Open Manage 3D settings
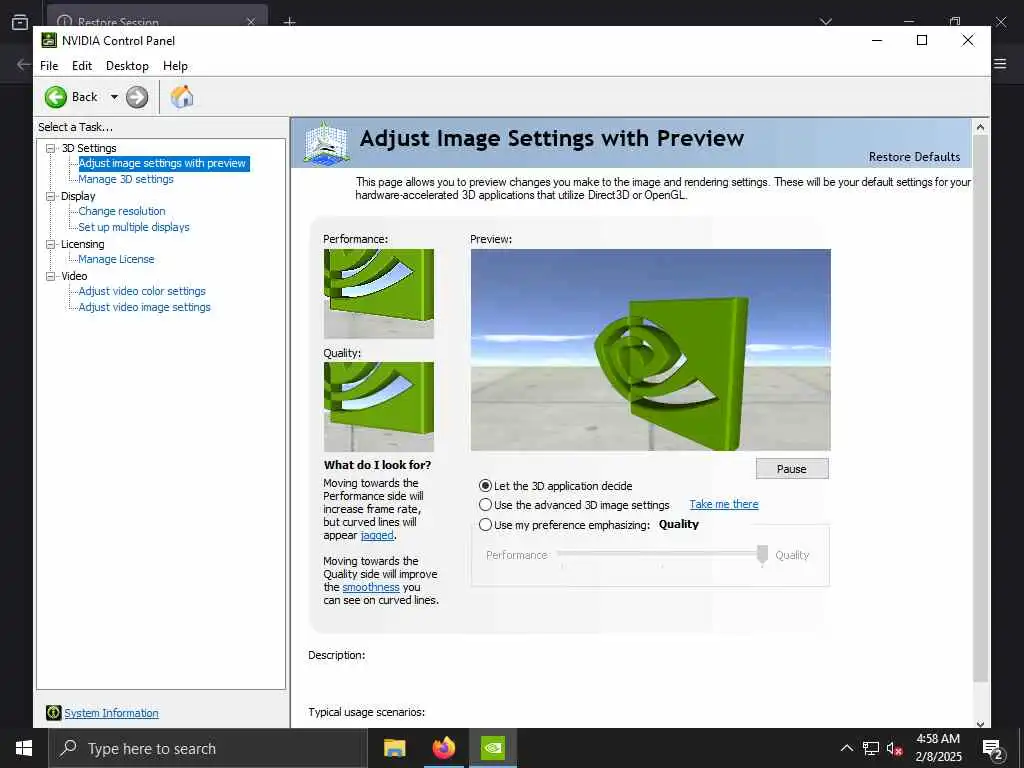 pos(126,179)
